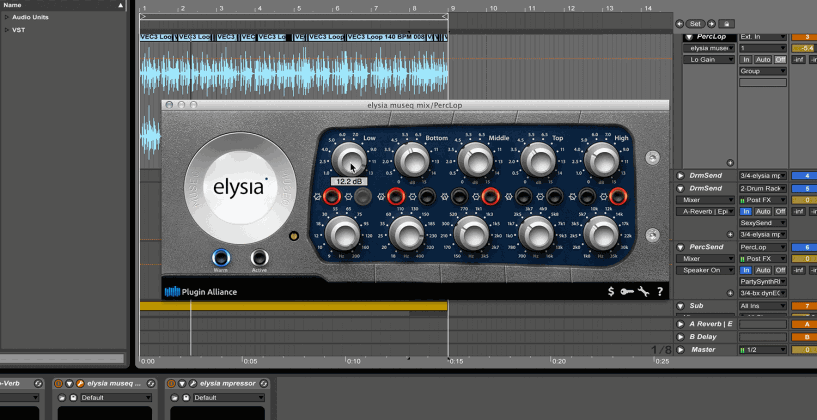Open the elysia museq Default preset dropdown
This screenshot has width=817, height=420.
[116, 398]
